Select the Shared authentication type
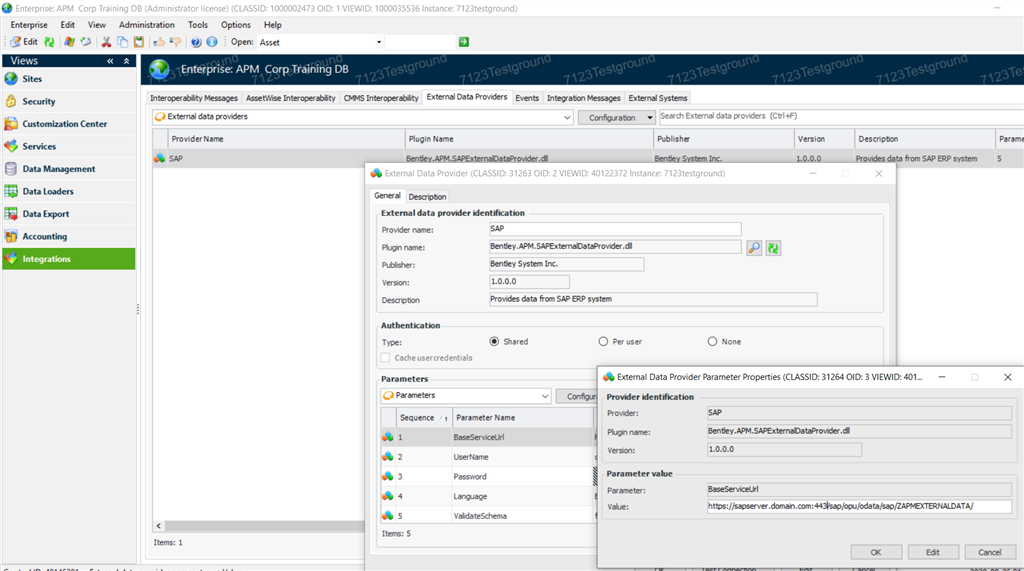Viewport: 1024px width, 571px height. (x=494, y=342)
